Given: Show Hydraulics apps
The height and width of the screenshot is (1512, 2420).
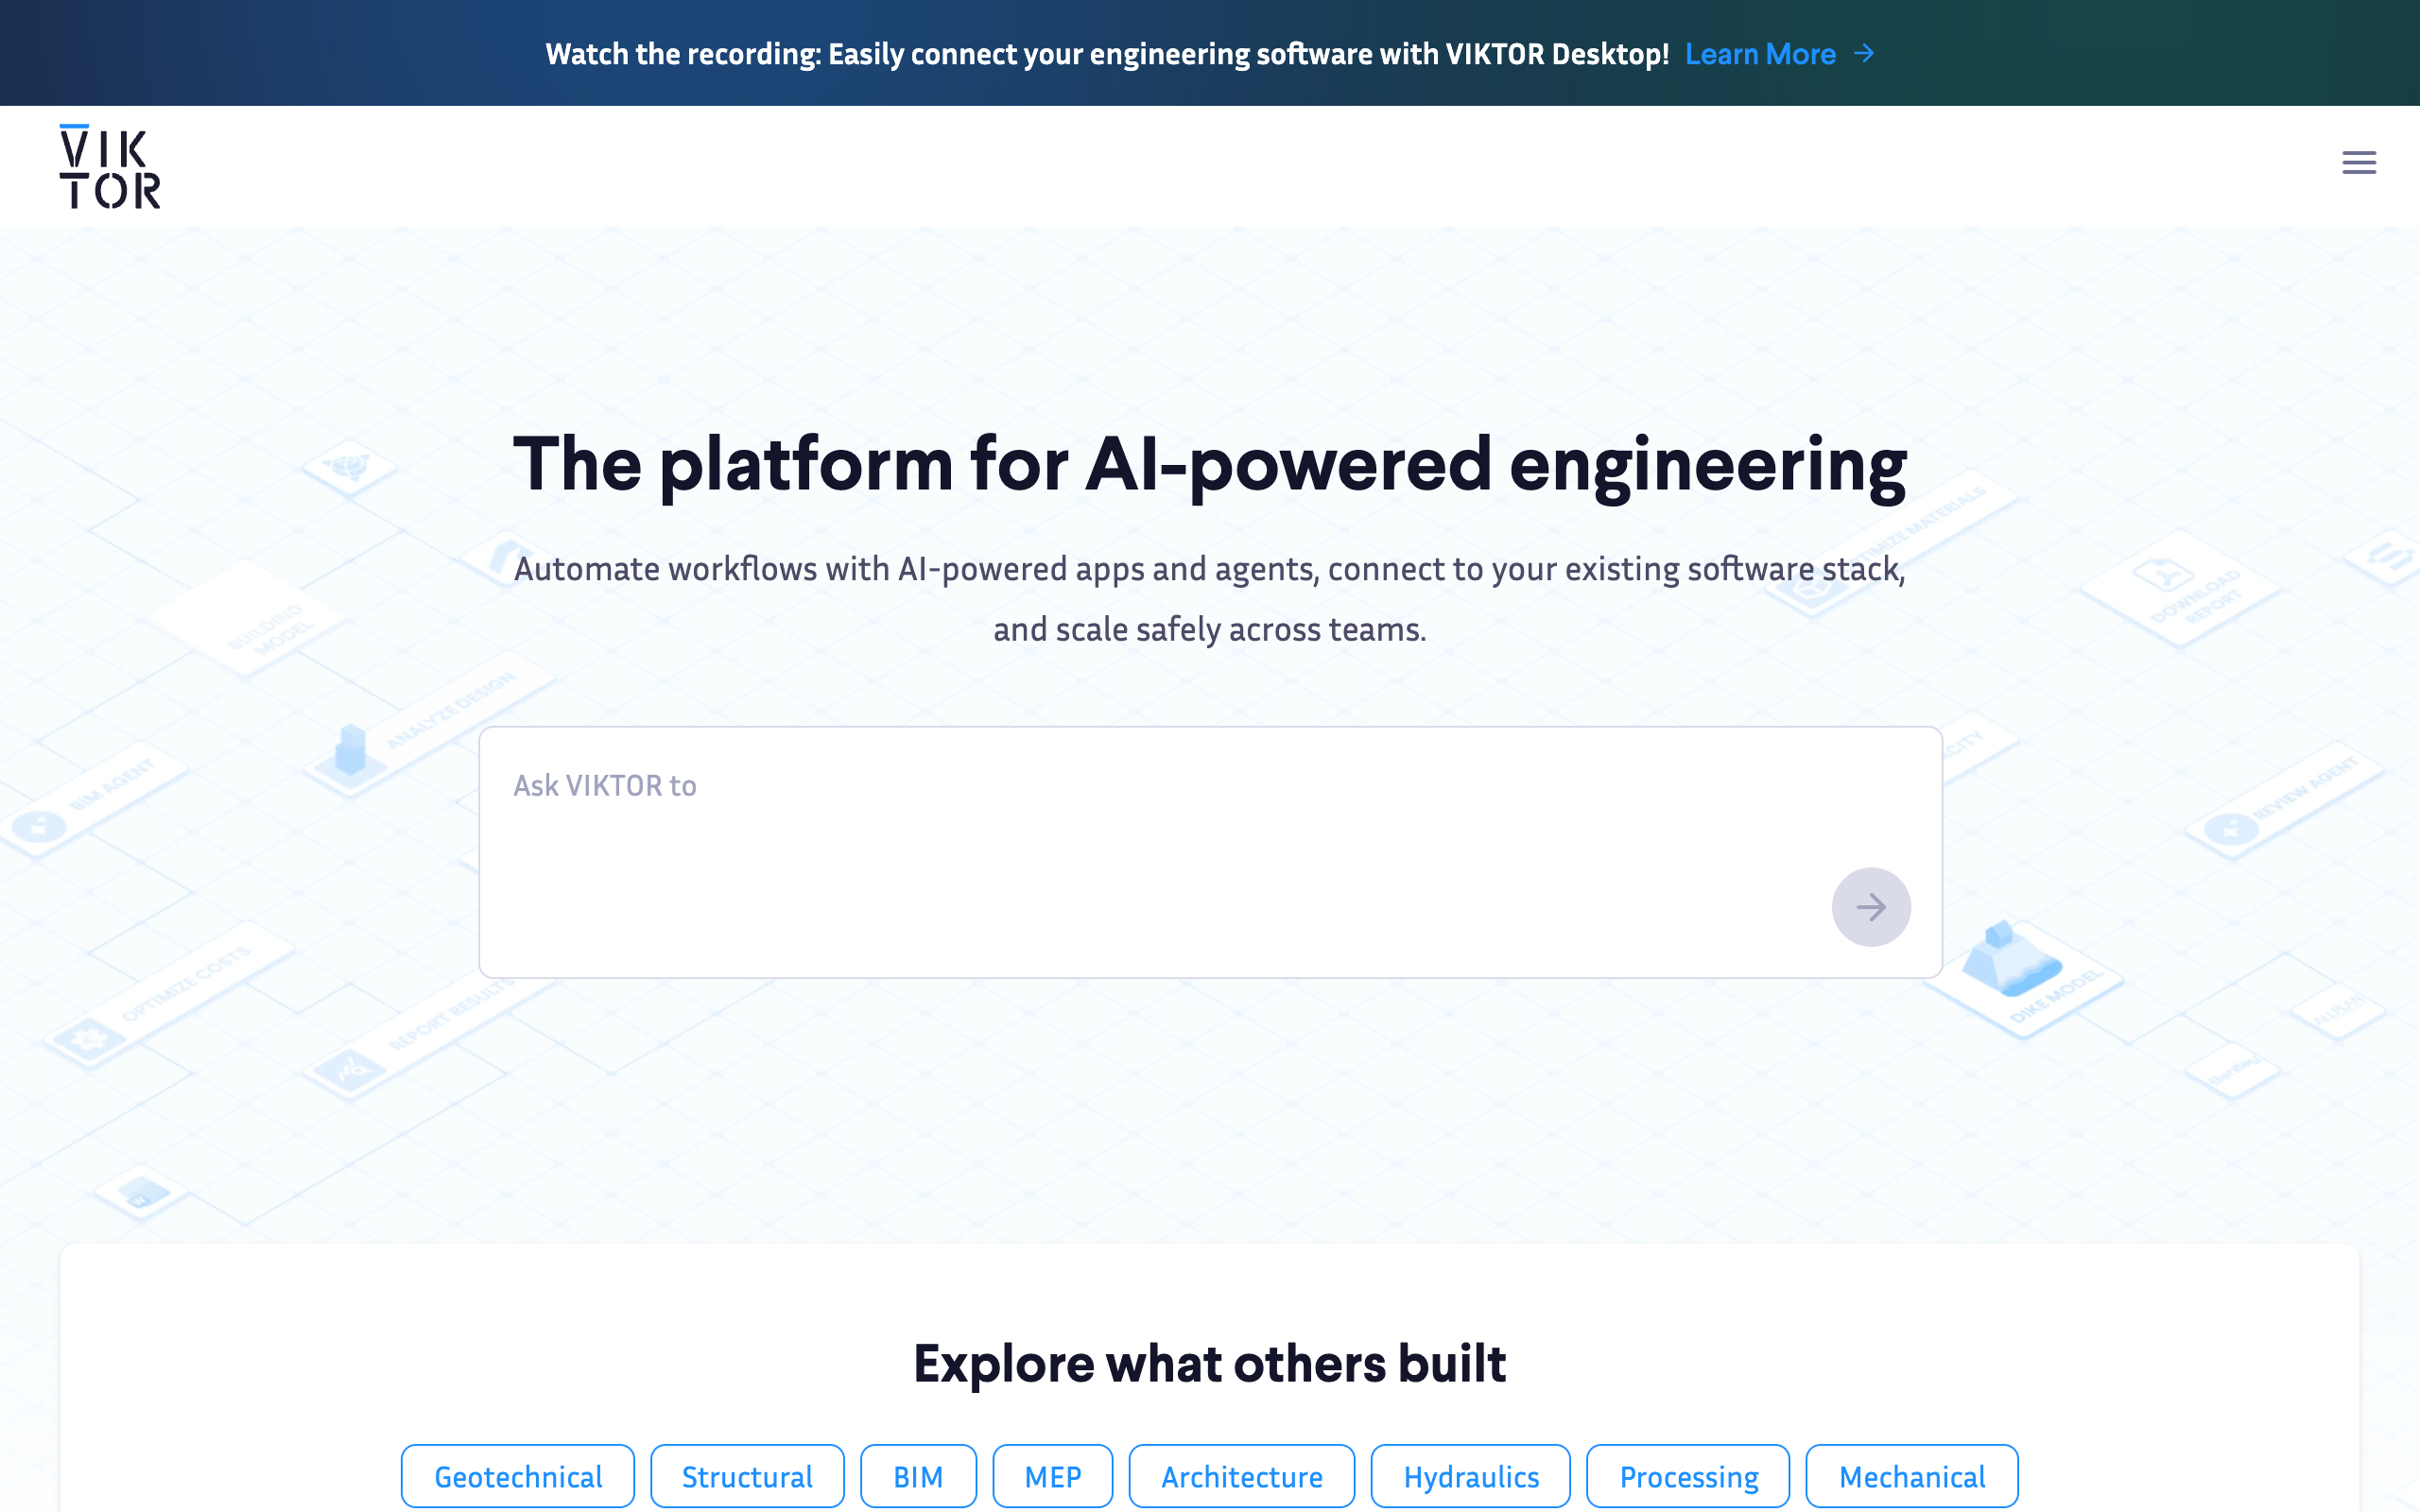Looking at the screenshot, I should (x=1471, y=1476).
